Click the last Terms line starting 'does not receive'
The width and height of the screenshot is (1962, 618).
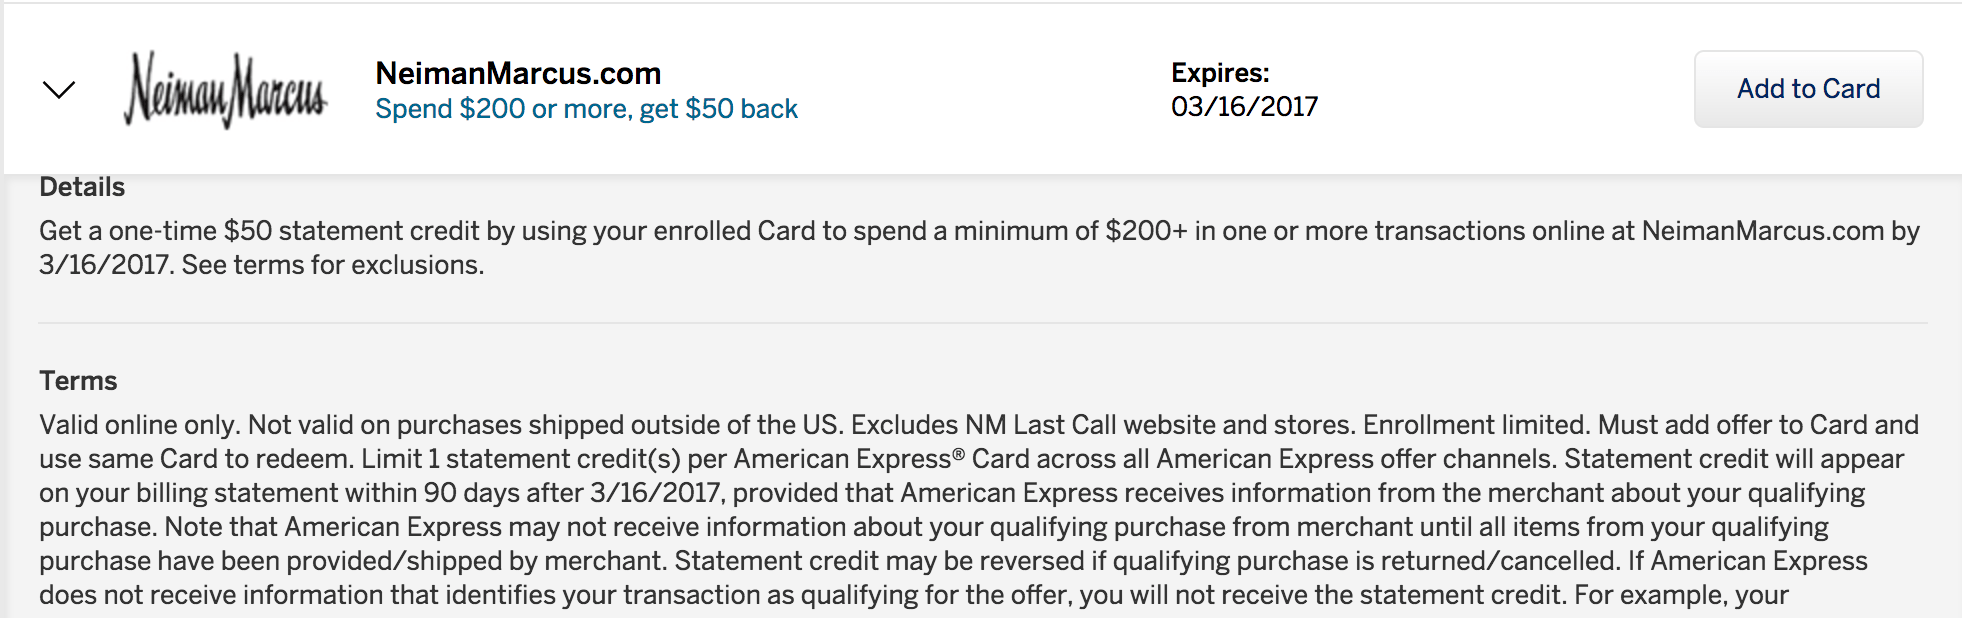[914, 595]
